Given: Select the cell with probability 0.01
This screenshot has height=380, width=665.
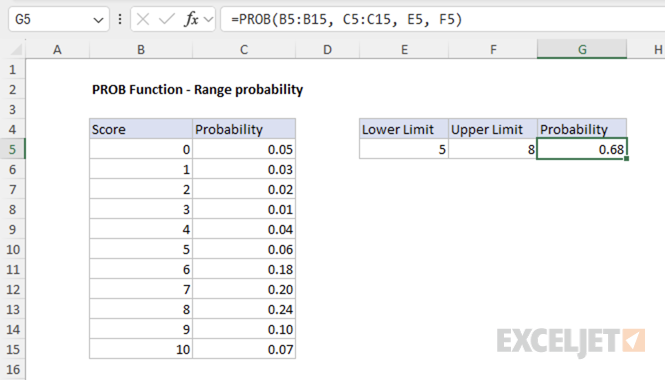Looking at the screenshot, I should [244, 209].
